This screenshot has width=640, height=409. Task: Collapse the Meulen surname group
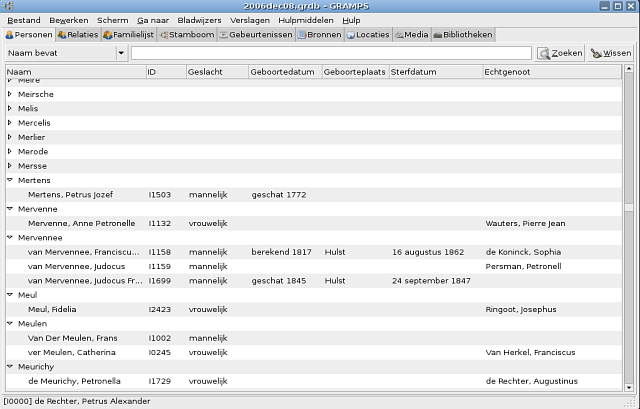[10, 324]
